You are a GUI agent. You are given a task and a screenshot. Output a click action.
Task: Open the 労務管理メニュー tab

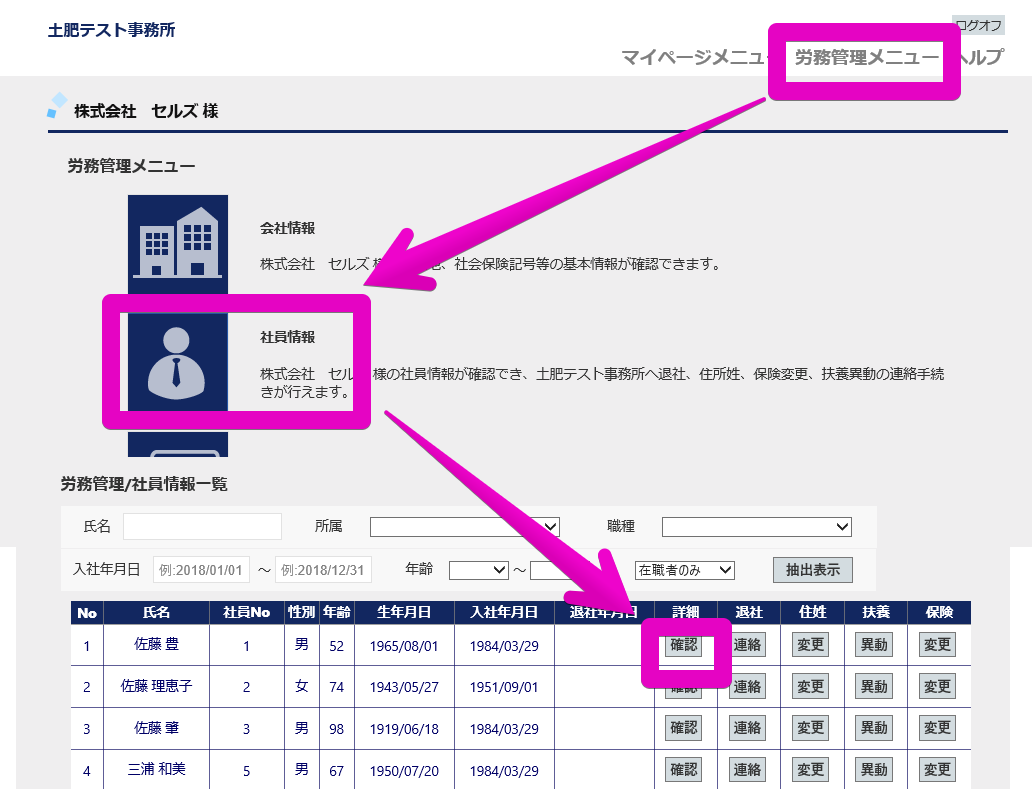pos(866,58)
